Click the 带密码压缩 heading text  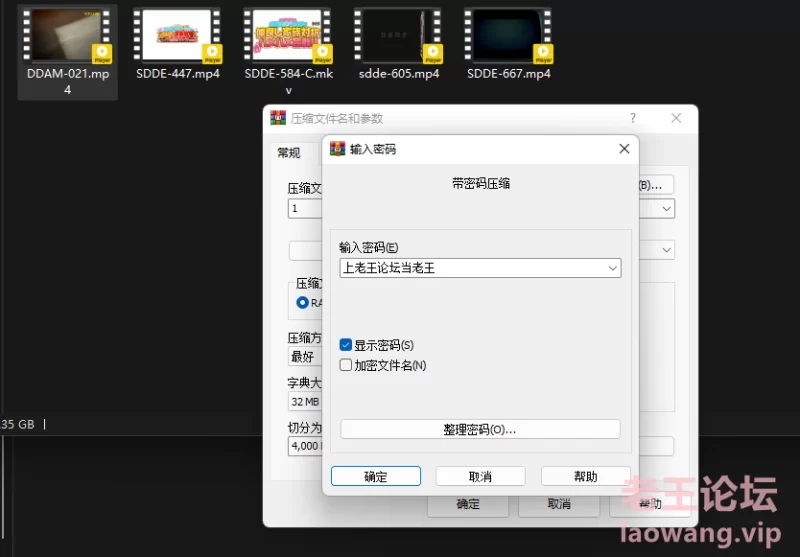coord(481,184)
